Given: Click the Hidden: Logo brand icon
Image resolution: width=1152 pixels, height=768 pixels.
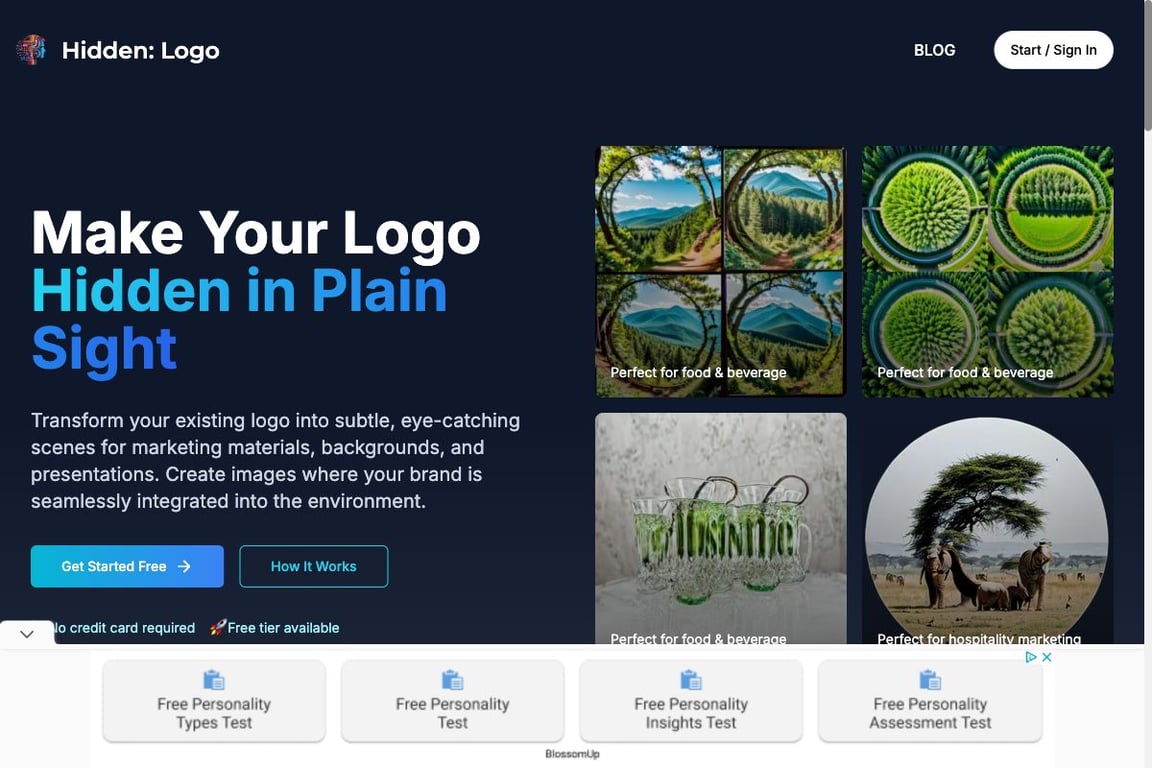Looking at the screenshot, I should click(x=31, y=50).
